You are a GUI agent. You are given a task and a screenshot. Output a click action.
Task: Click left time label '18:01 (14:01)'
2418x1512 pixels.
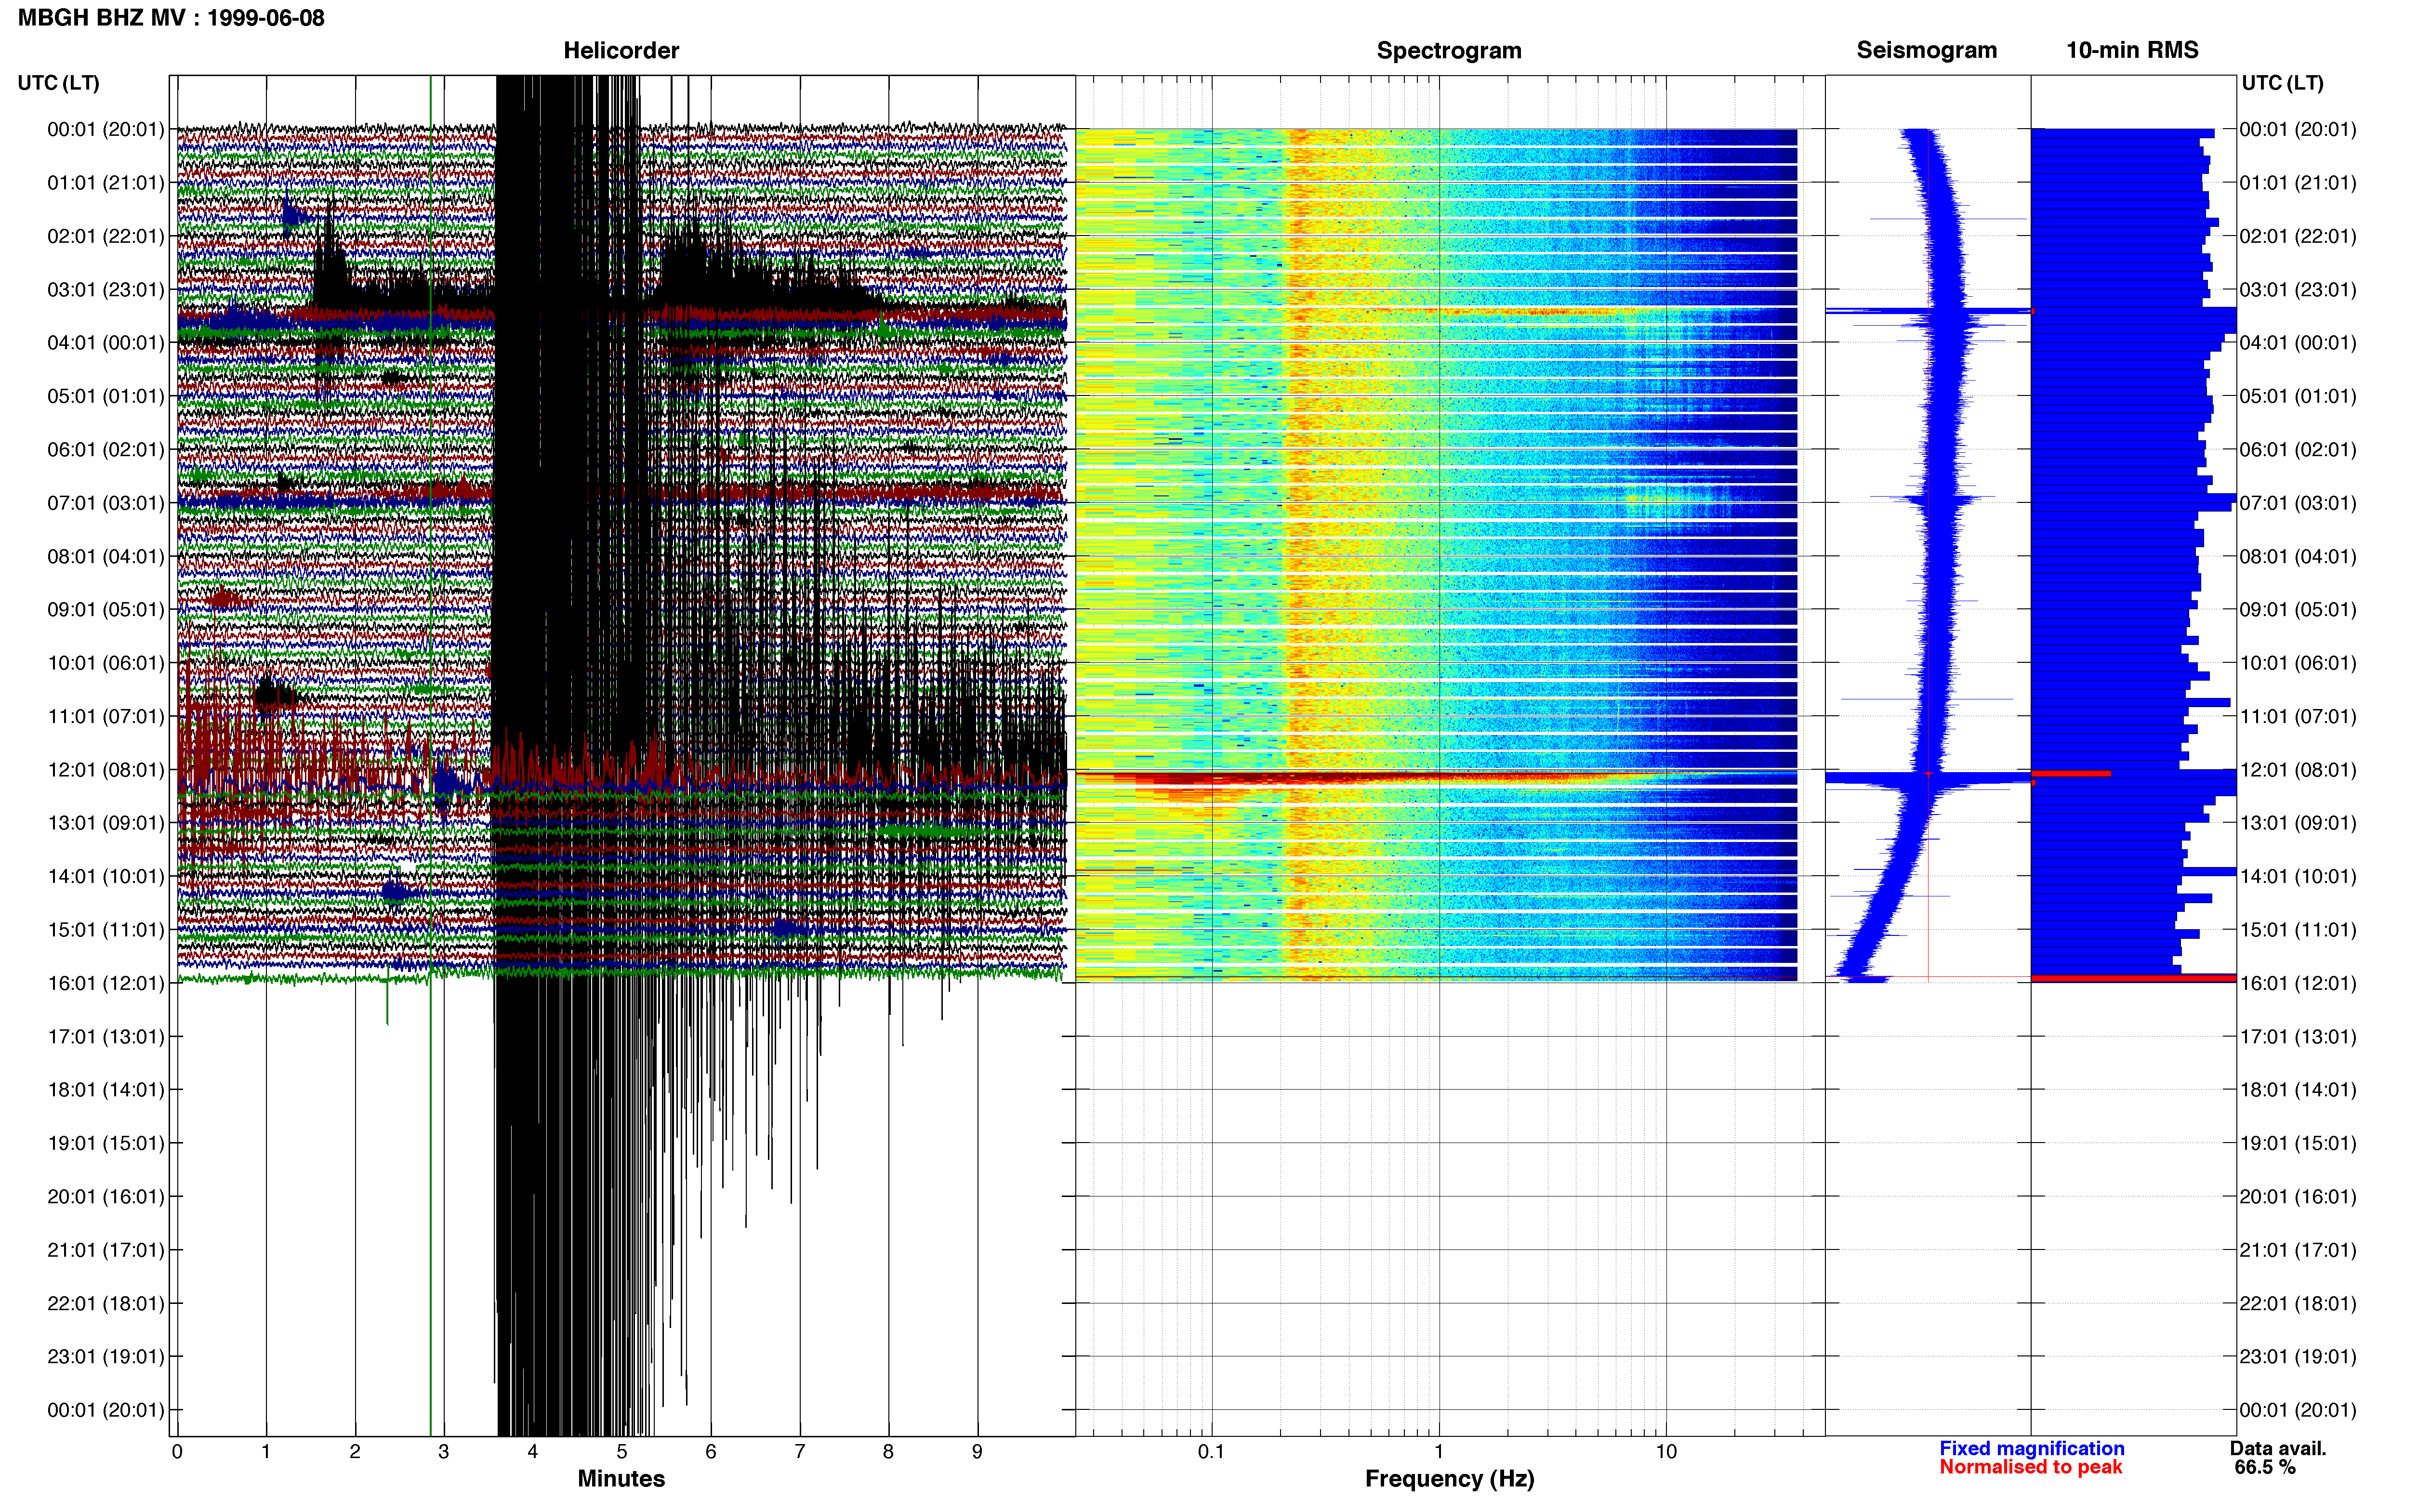105,1089
